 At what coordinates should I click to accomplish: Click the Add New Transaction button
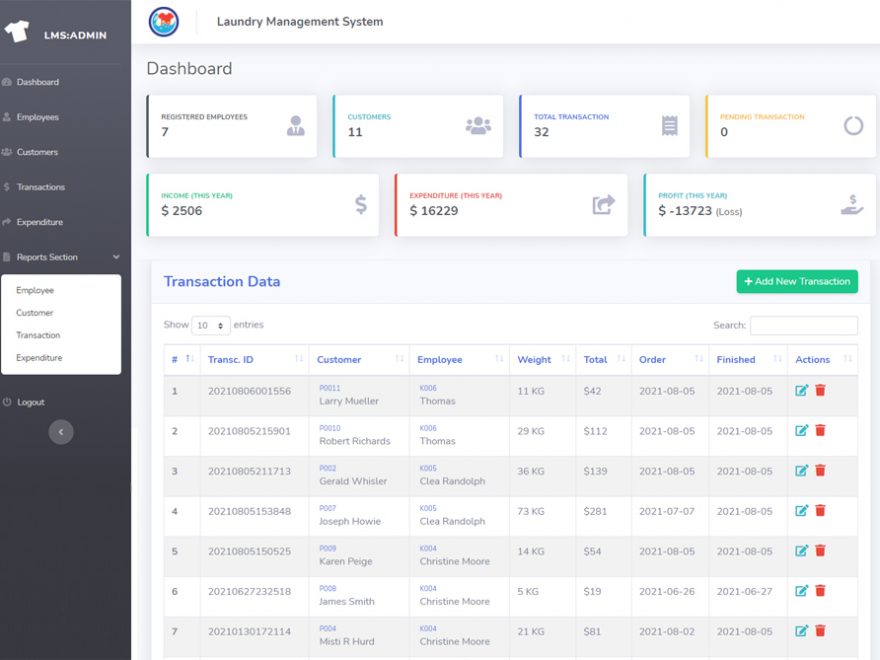tap(796, 281)
